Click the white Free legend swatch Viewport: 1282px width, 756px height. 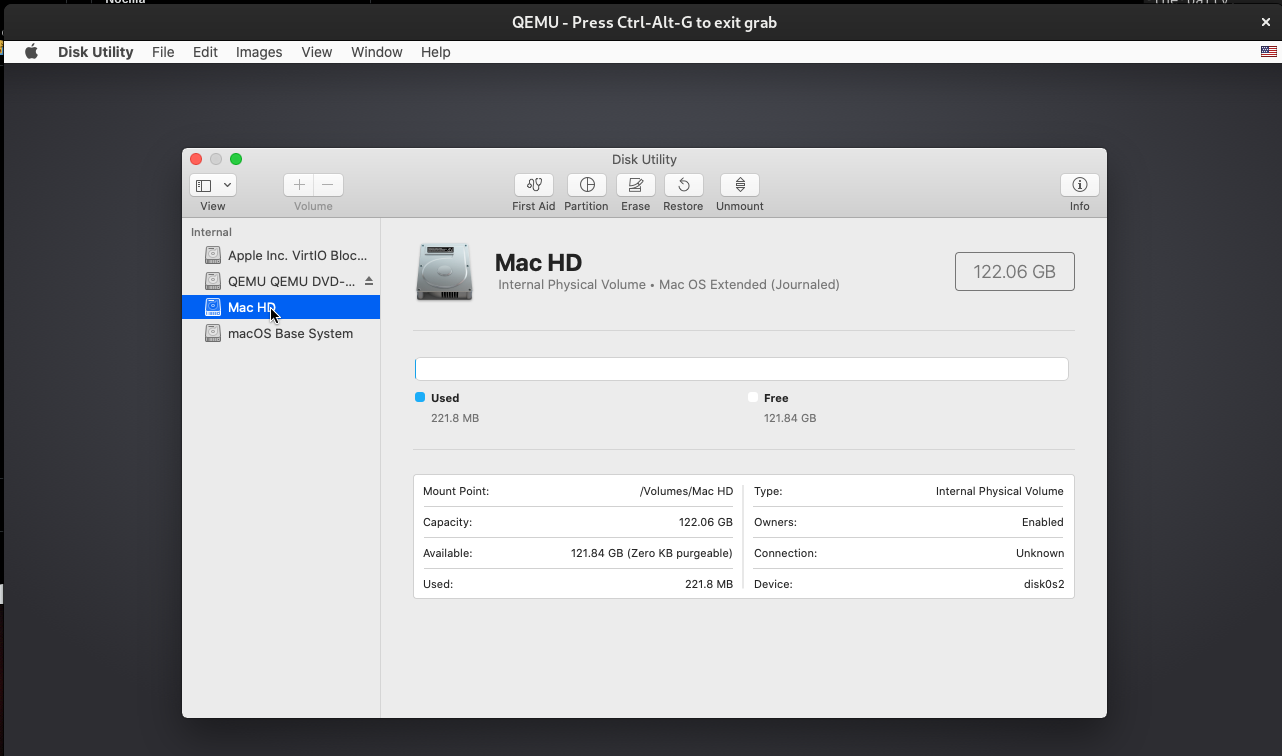pyautogui.click(x=753, y=397)
